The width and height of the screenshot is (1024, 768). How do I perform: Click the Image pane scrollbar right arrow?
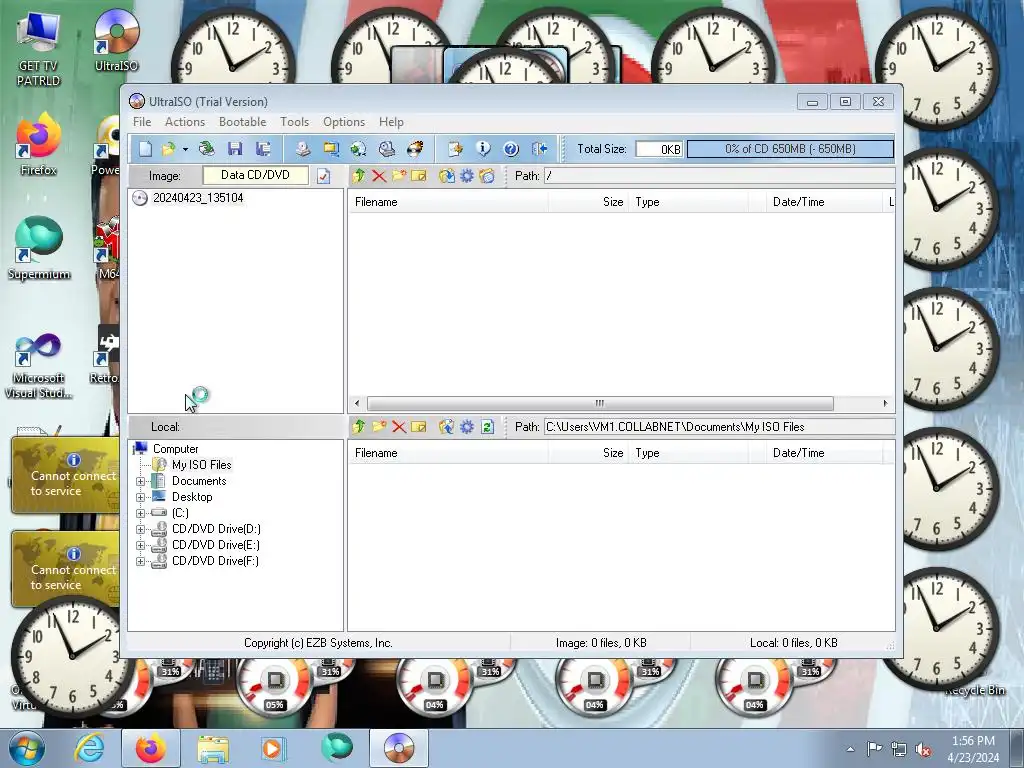point(886,403)
